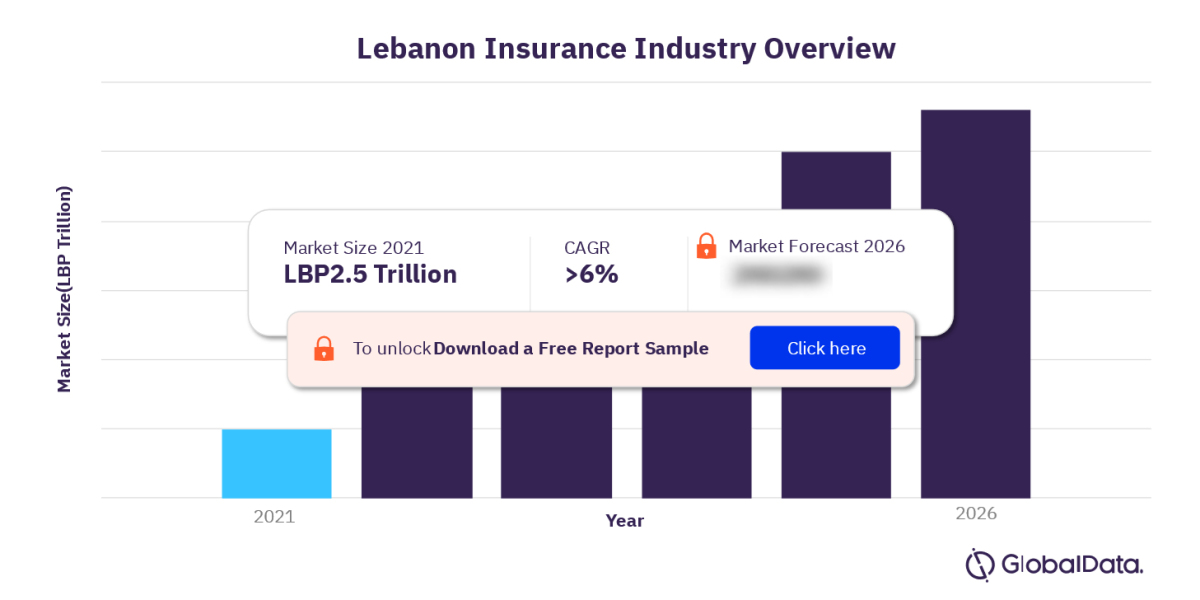
Task: Open the Download a Free Report Sample link
Action: click(x=570, y=348)
